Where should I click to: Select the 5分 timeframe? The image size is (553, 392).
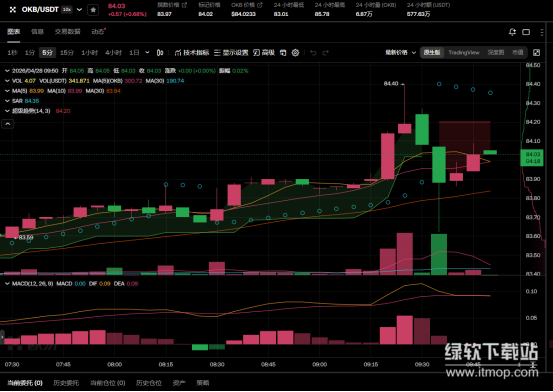[47, 53]
